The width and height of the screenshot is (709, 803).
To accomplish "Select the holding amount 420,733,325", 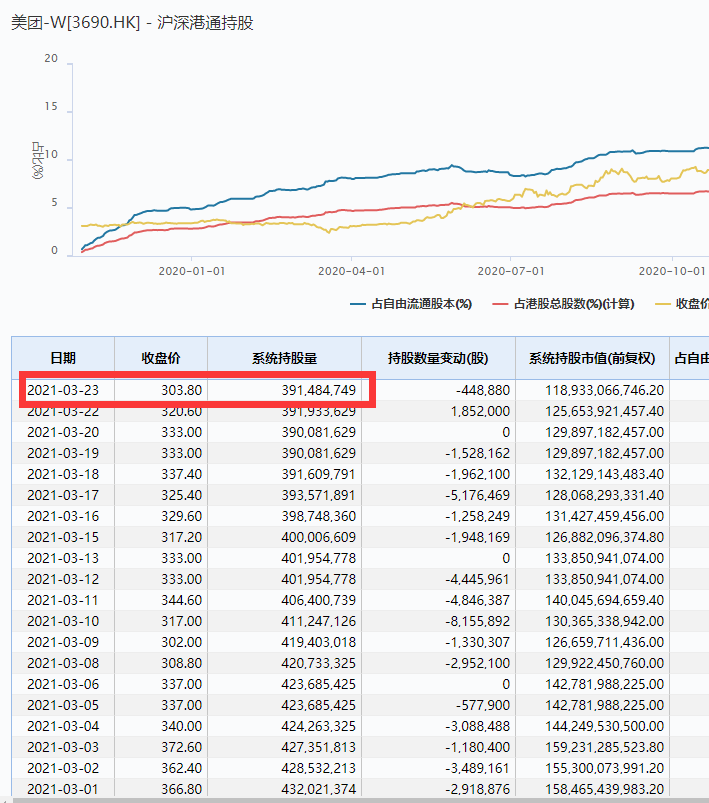I will click(x=319, y=663).
